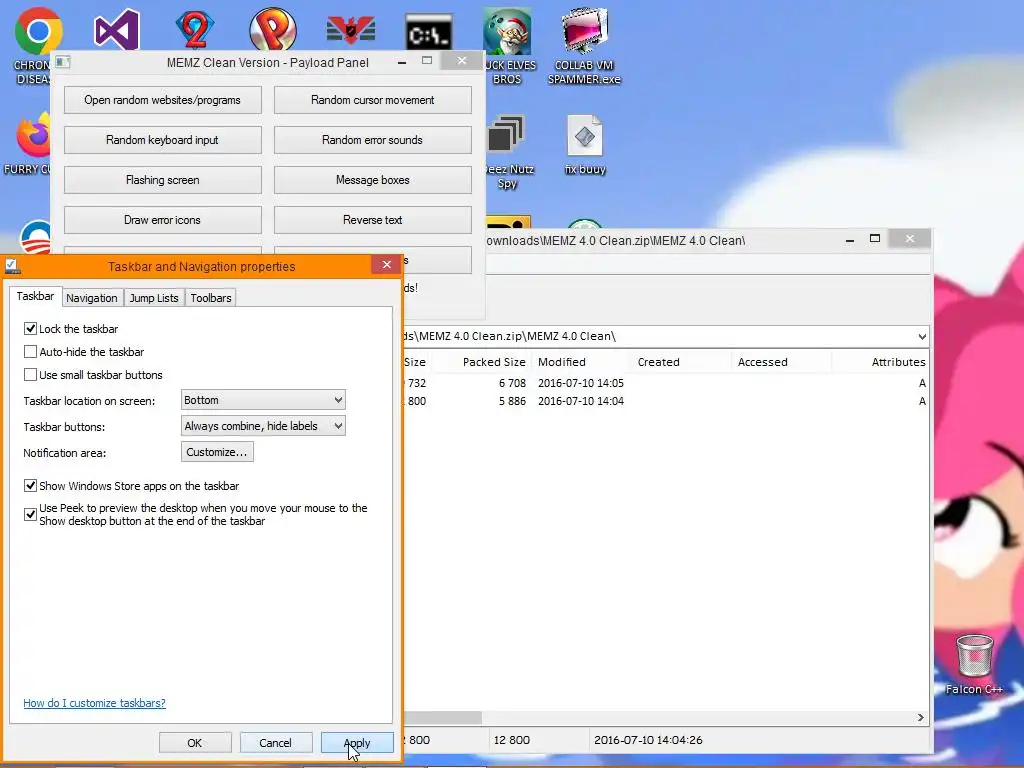
Task: Enable Use small taskbar buttons
Action: click(x=30, y=375)
